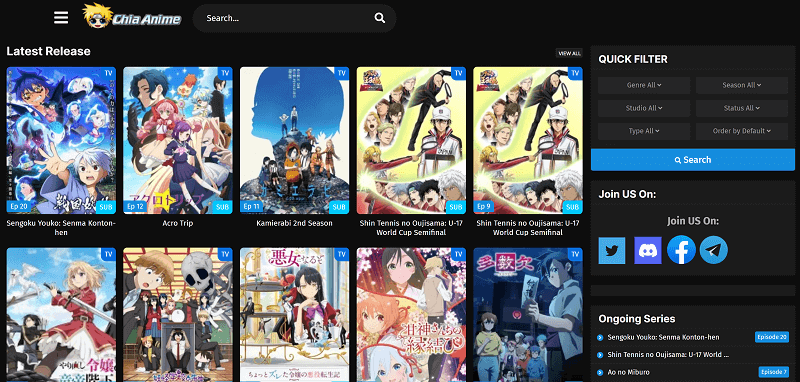Open Kamierabi 2nd Season poster thumbnail
This screenshot has width=800, height=382.
tap(295, 140)
